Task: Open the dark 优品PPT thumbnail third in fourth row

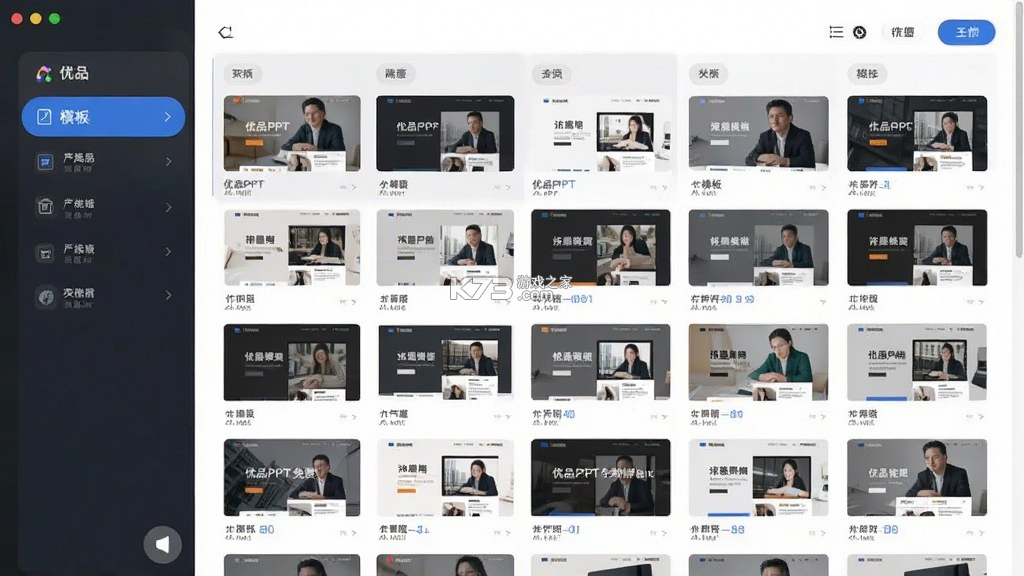Action: point(601,477)
